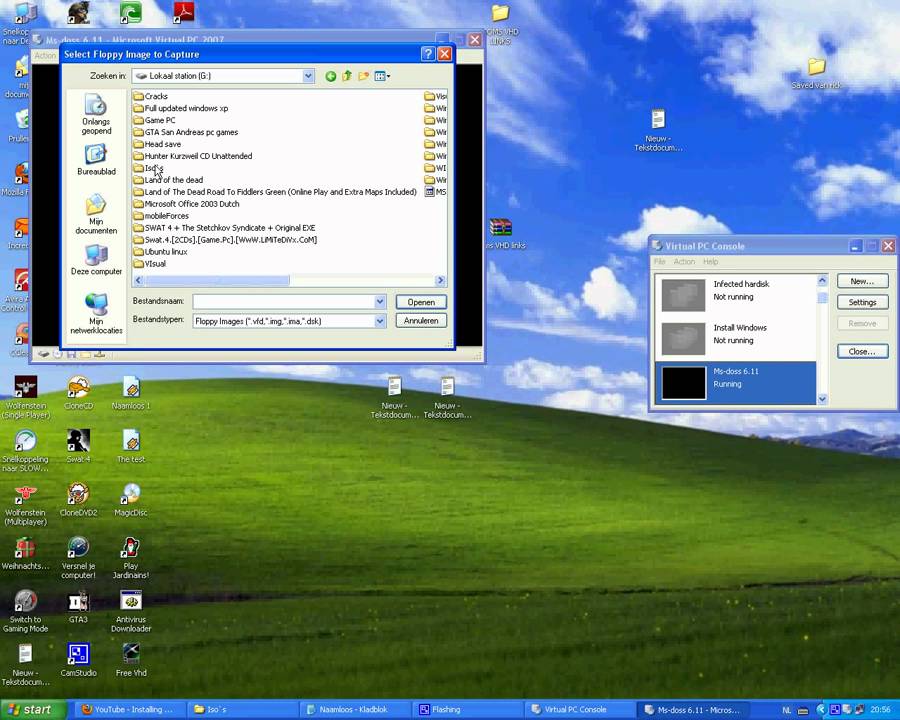Switch to Virtual PC Console taskbar item
This screenshot has width=900, height=720.
coord(580,710)
